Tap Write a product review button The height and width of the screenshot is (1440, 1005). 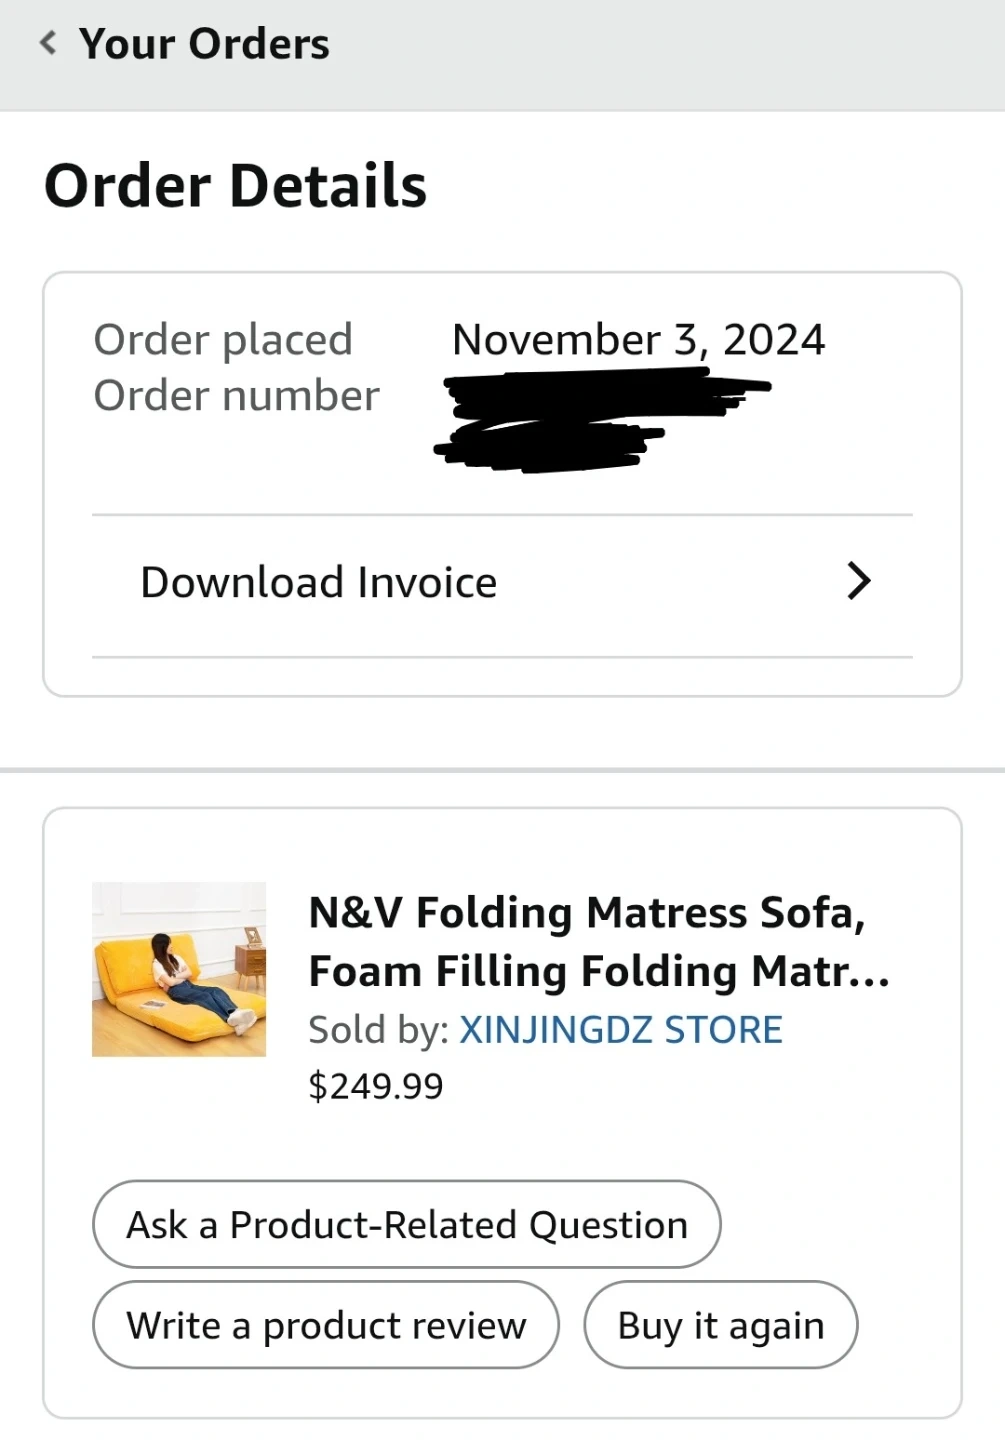pyautogui.click(x=326, y=1325)
